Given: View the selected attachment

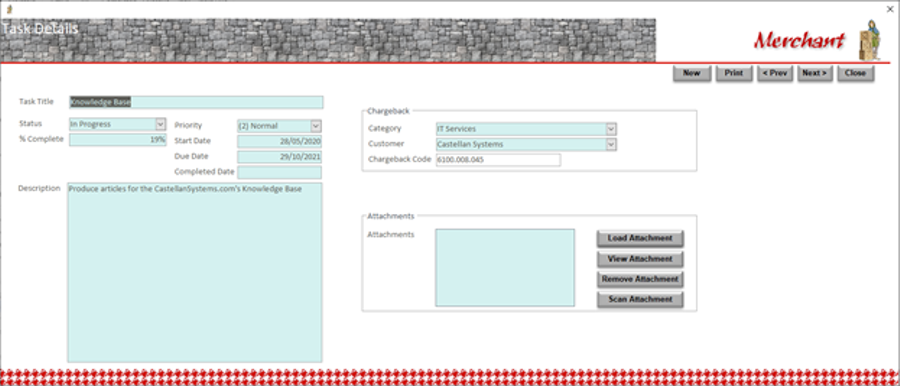Looking at the screenshot, I should pos(640,259).
